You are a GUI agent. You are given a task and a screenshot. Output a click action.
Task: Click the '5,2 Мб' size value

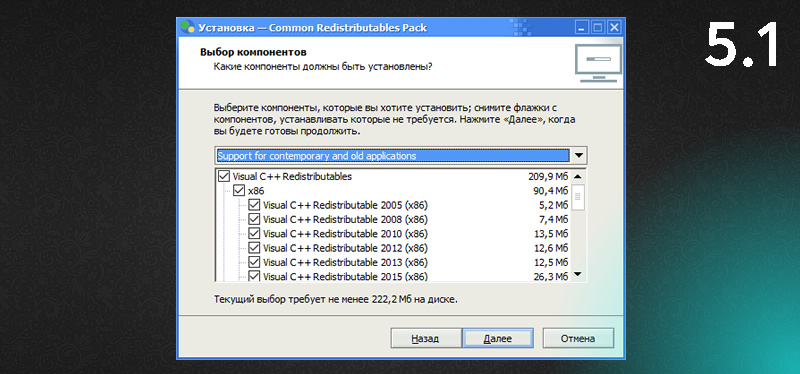click(553, 206)
